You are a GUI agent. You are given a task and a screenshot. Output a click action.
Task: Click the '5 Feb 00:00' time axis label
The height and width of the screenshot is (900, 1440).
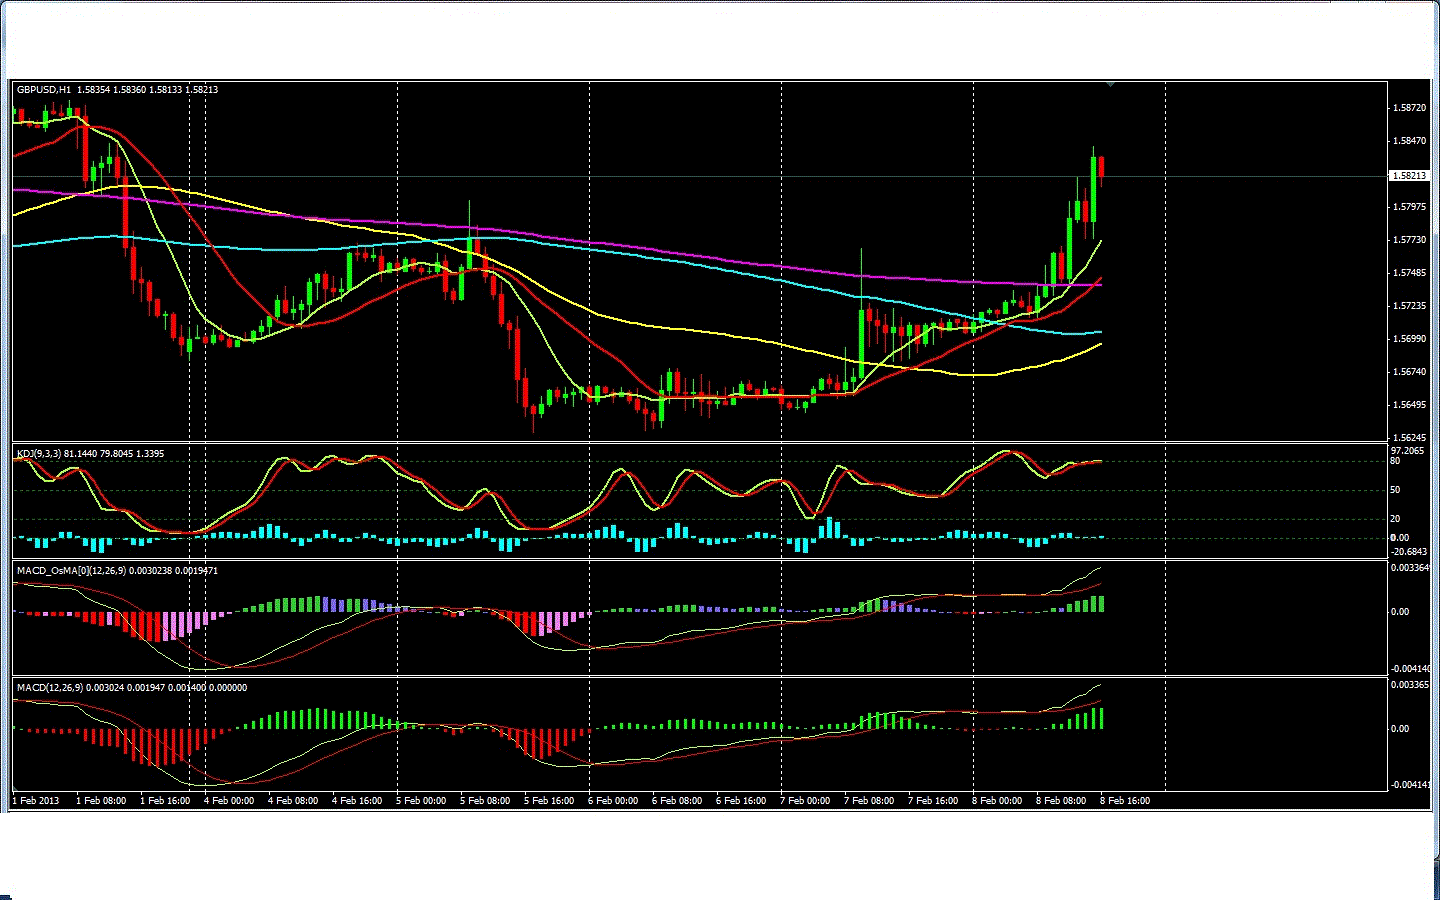(421, 801)
